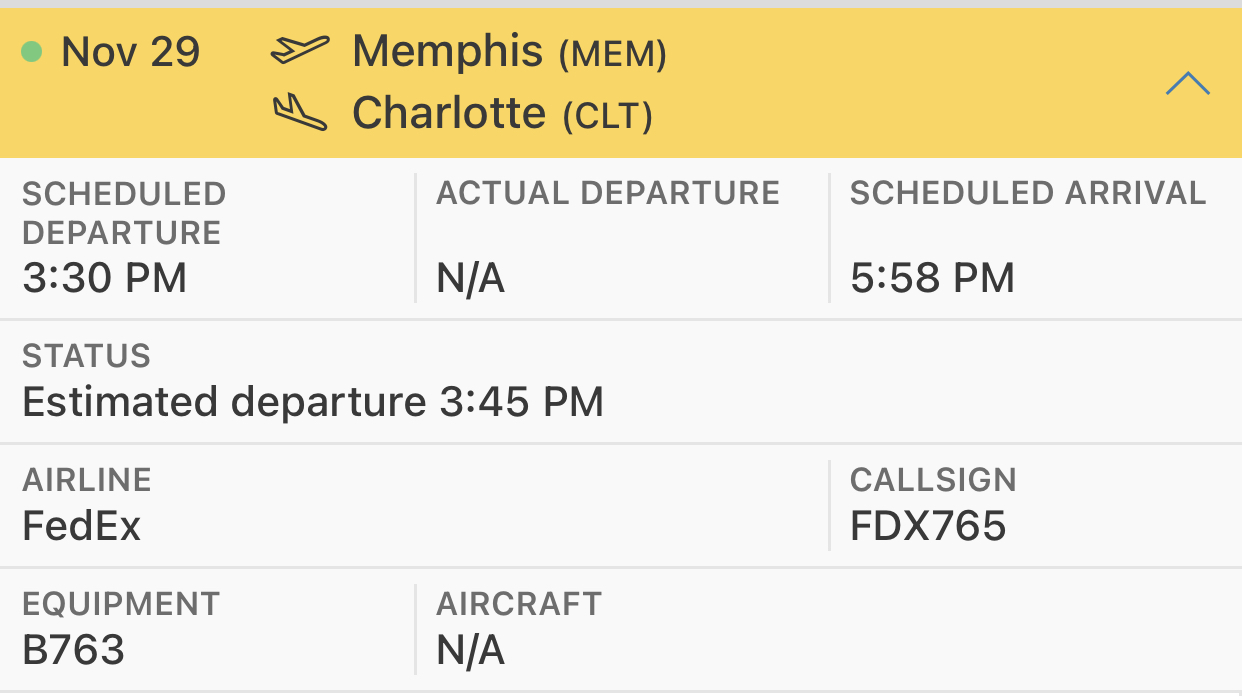
Task: Tap the scheduled departure 3:30 PM
Action: [x=104, y=277]
